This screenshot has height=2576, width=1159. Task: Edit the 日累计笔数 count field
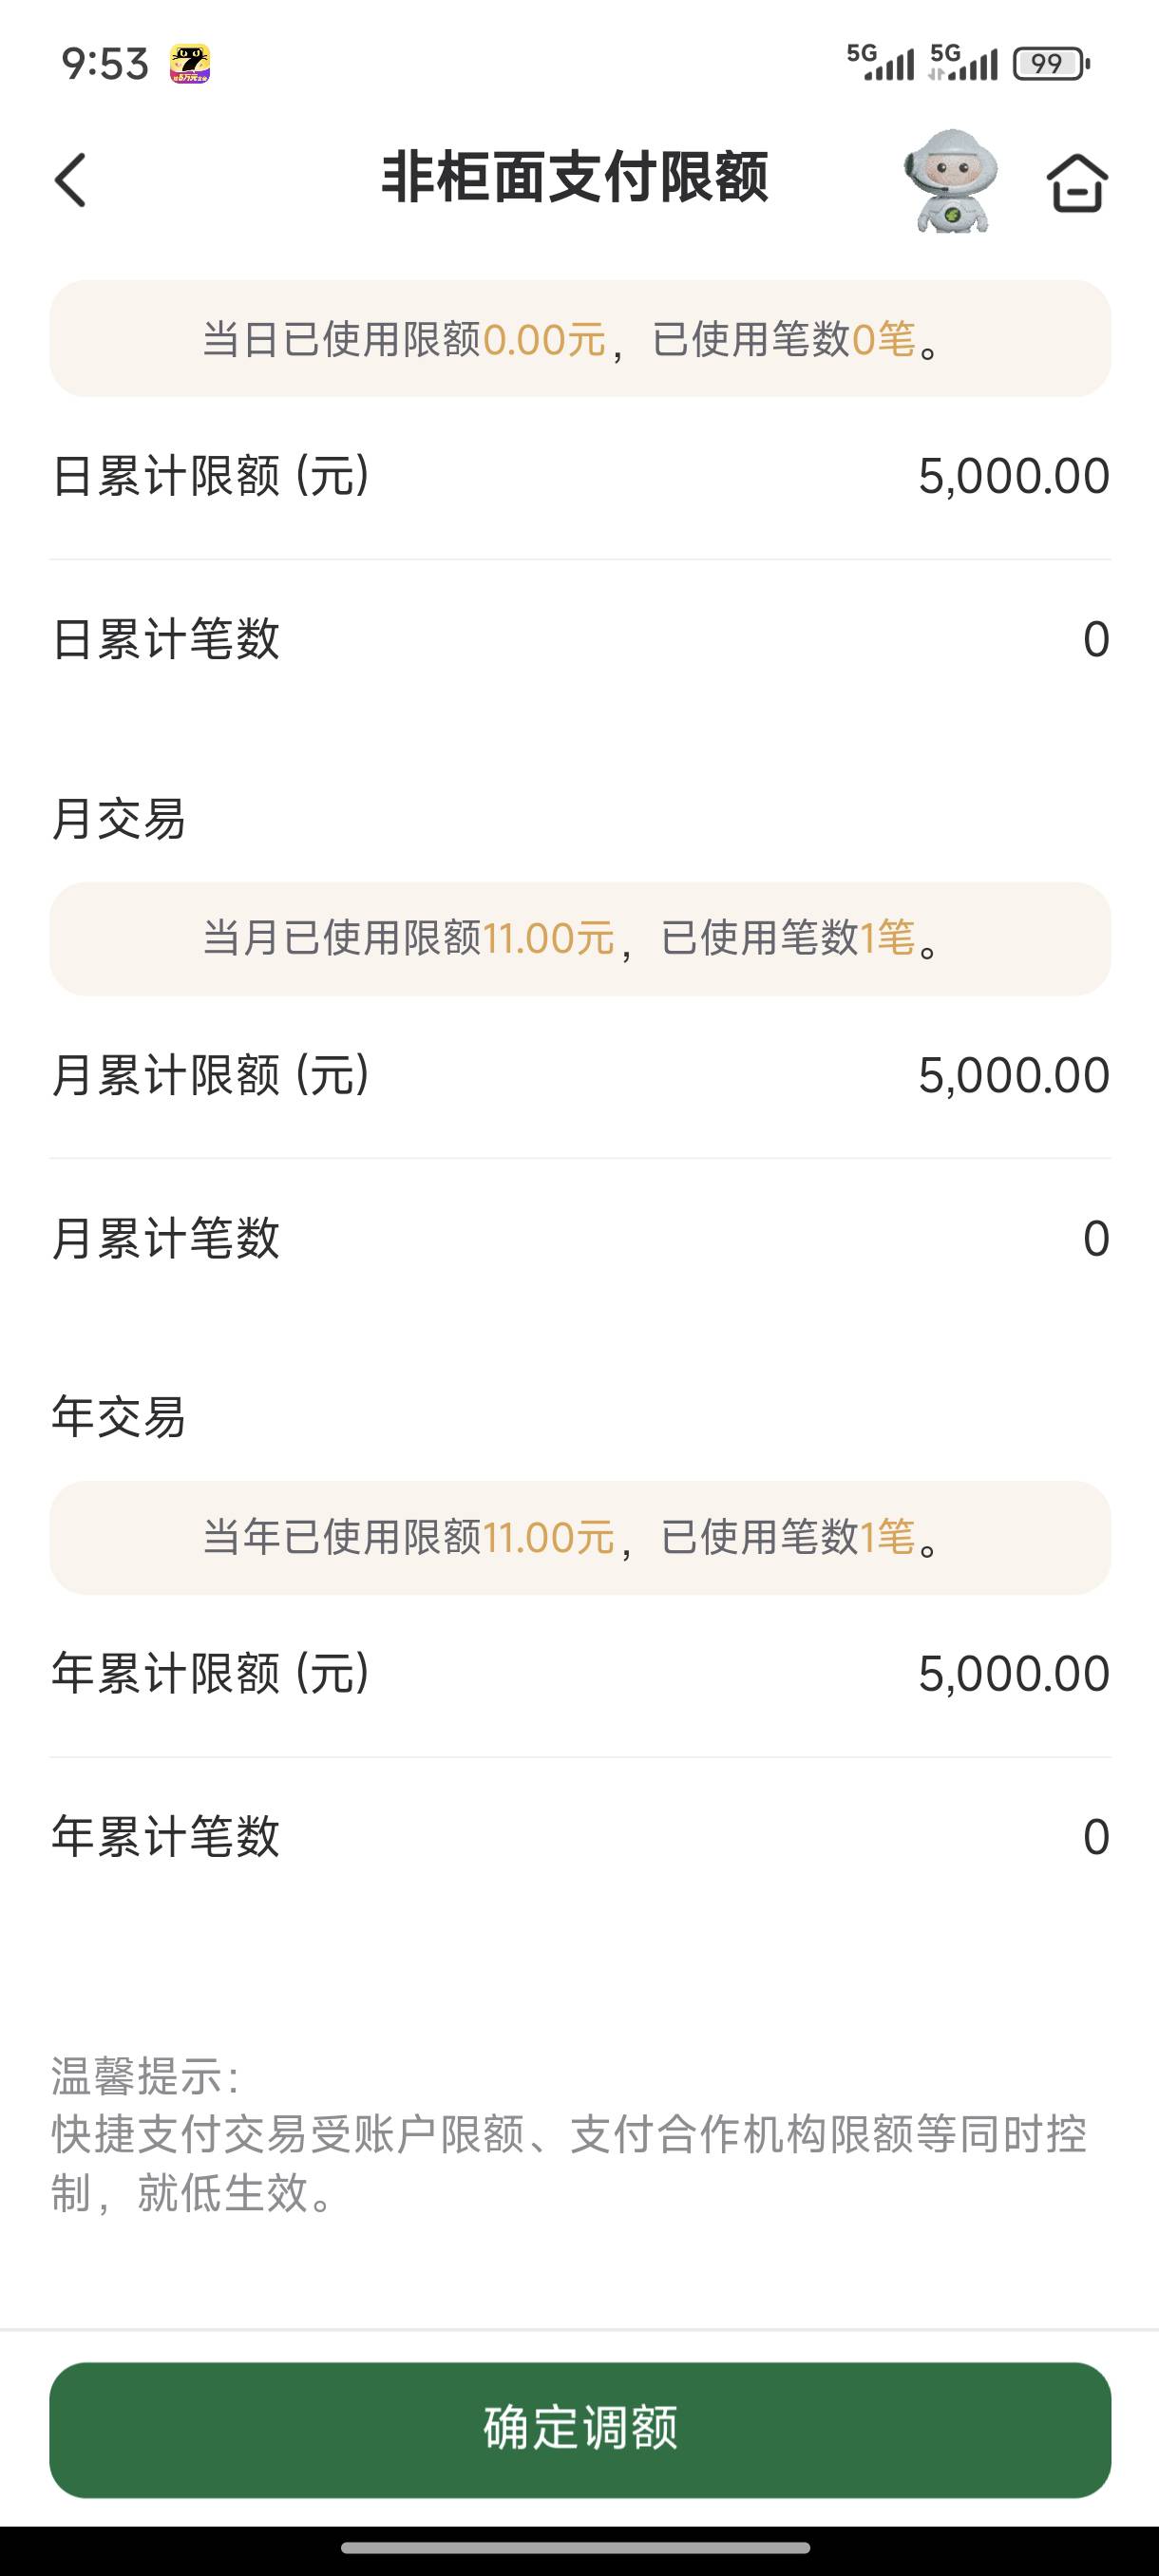click(x=1095, y=639)
